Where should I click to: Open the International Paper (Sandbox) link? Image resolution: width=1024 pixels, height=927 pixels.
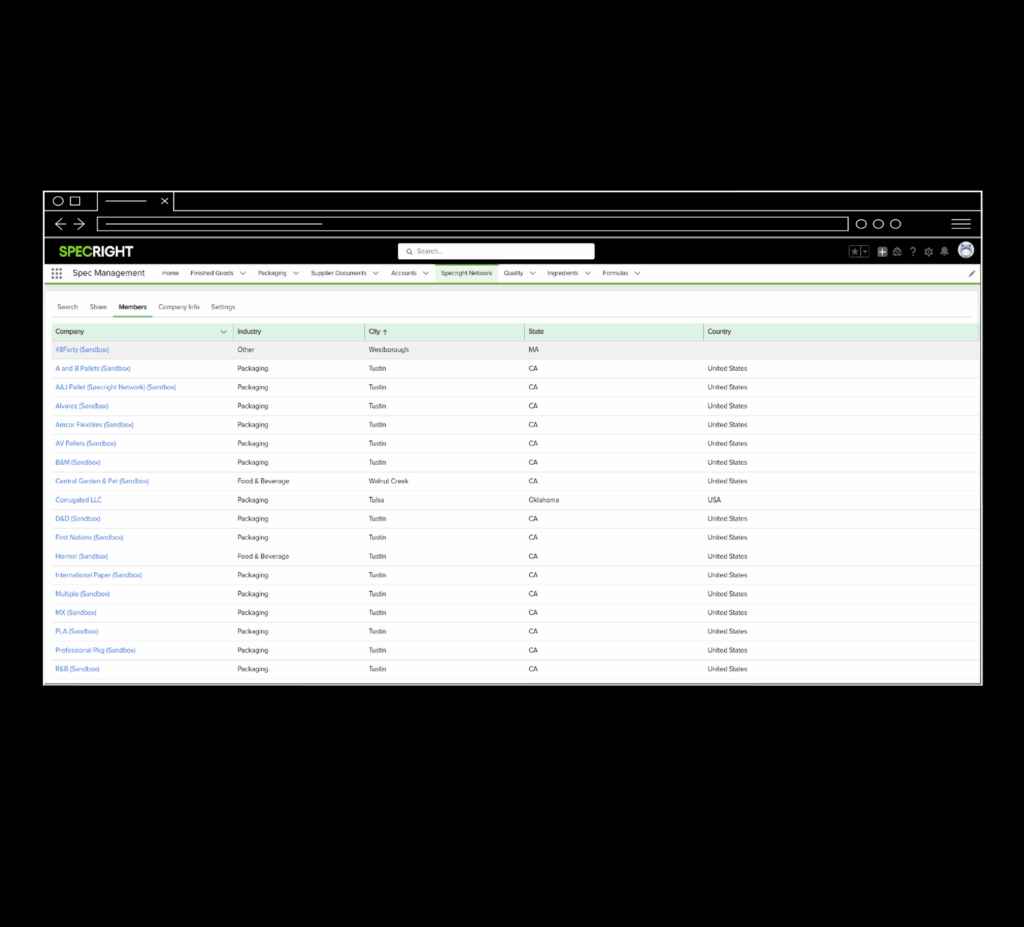coord(99,576)
